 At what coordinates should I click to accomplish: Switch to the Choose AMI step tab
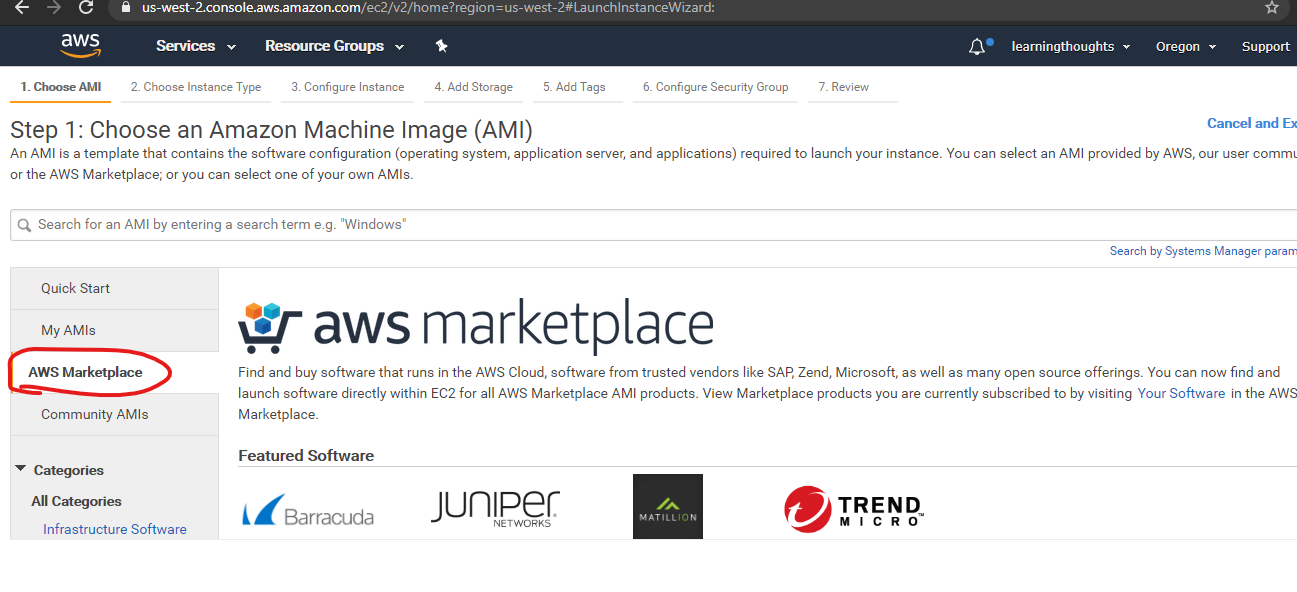[61, 87]
